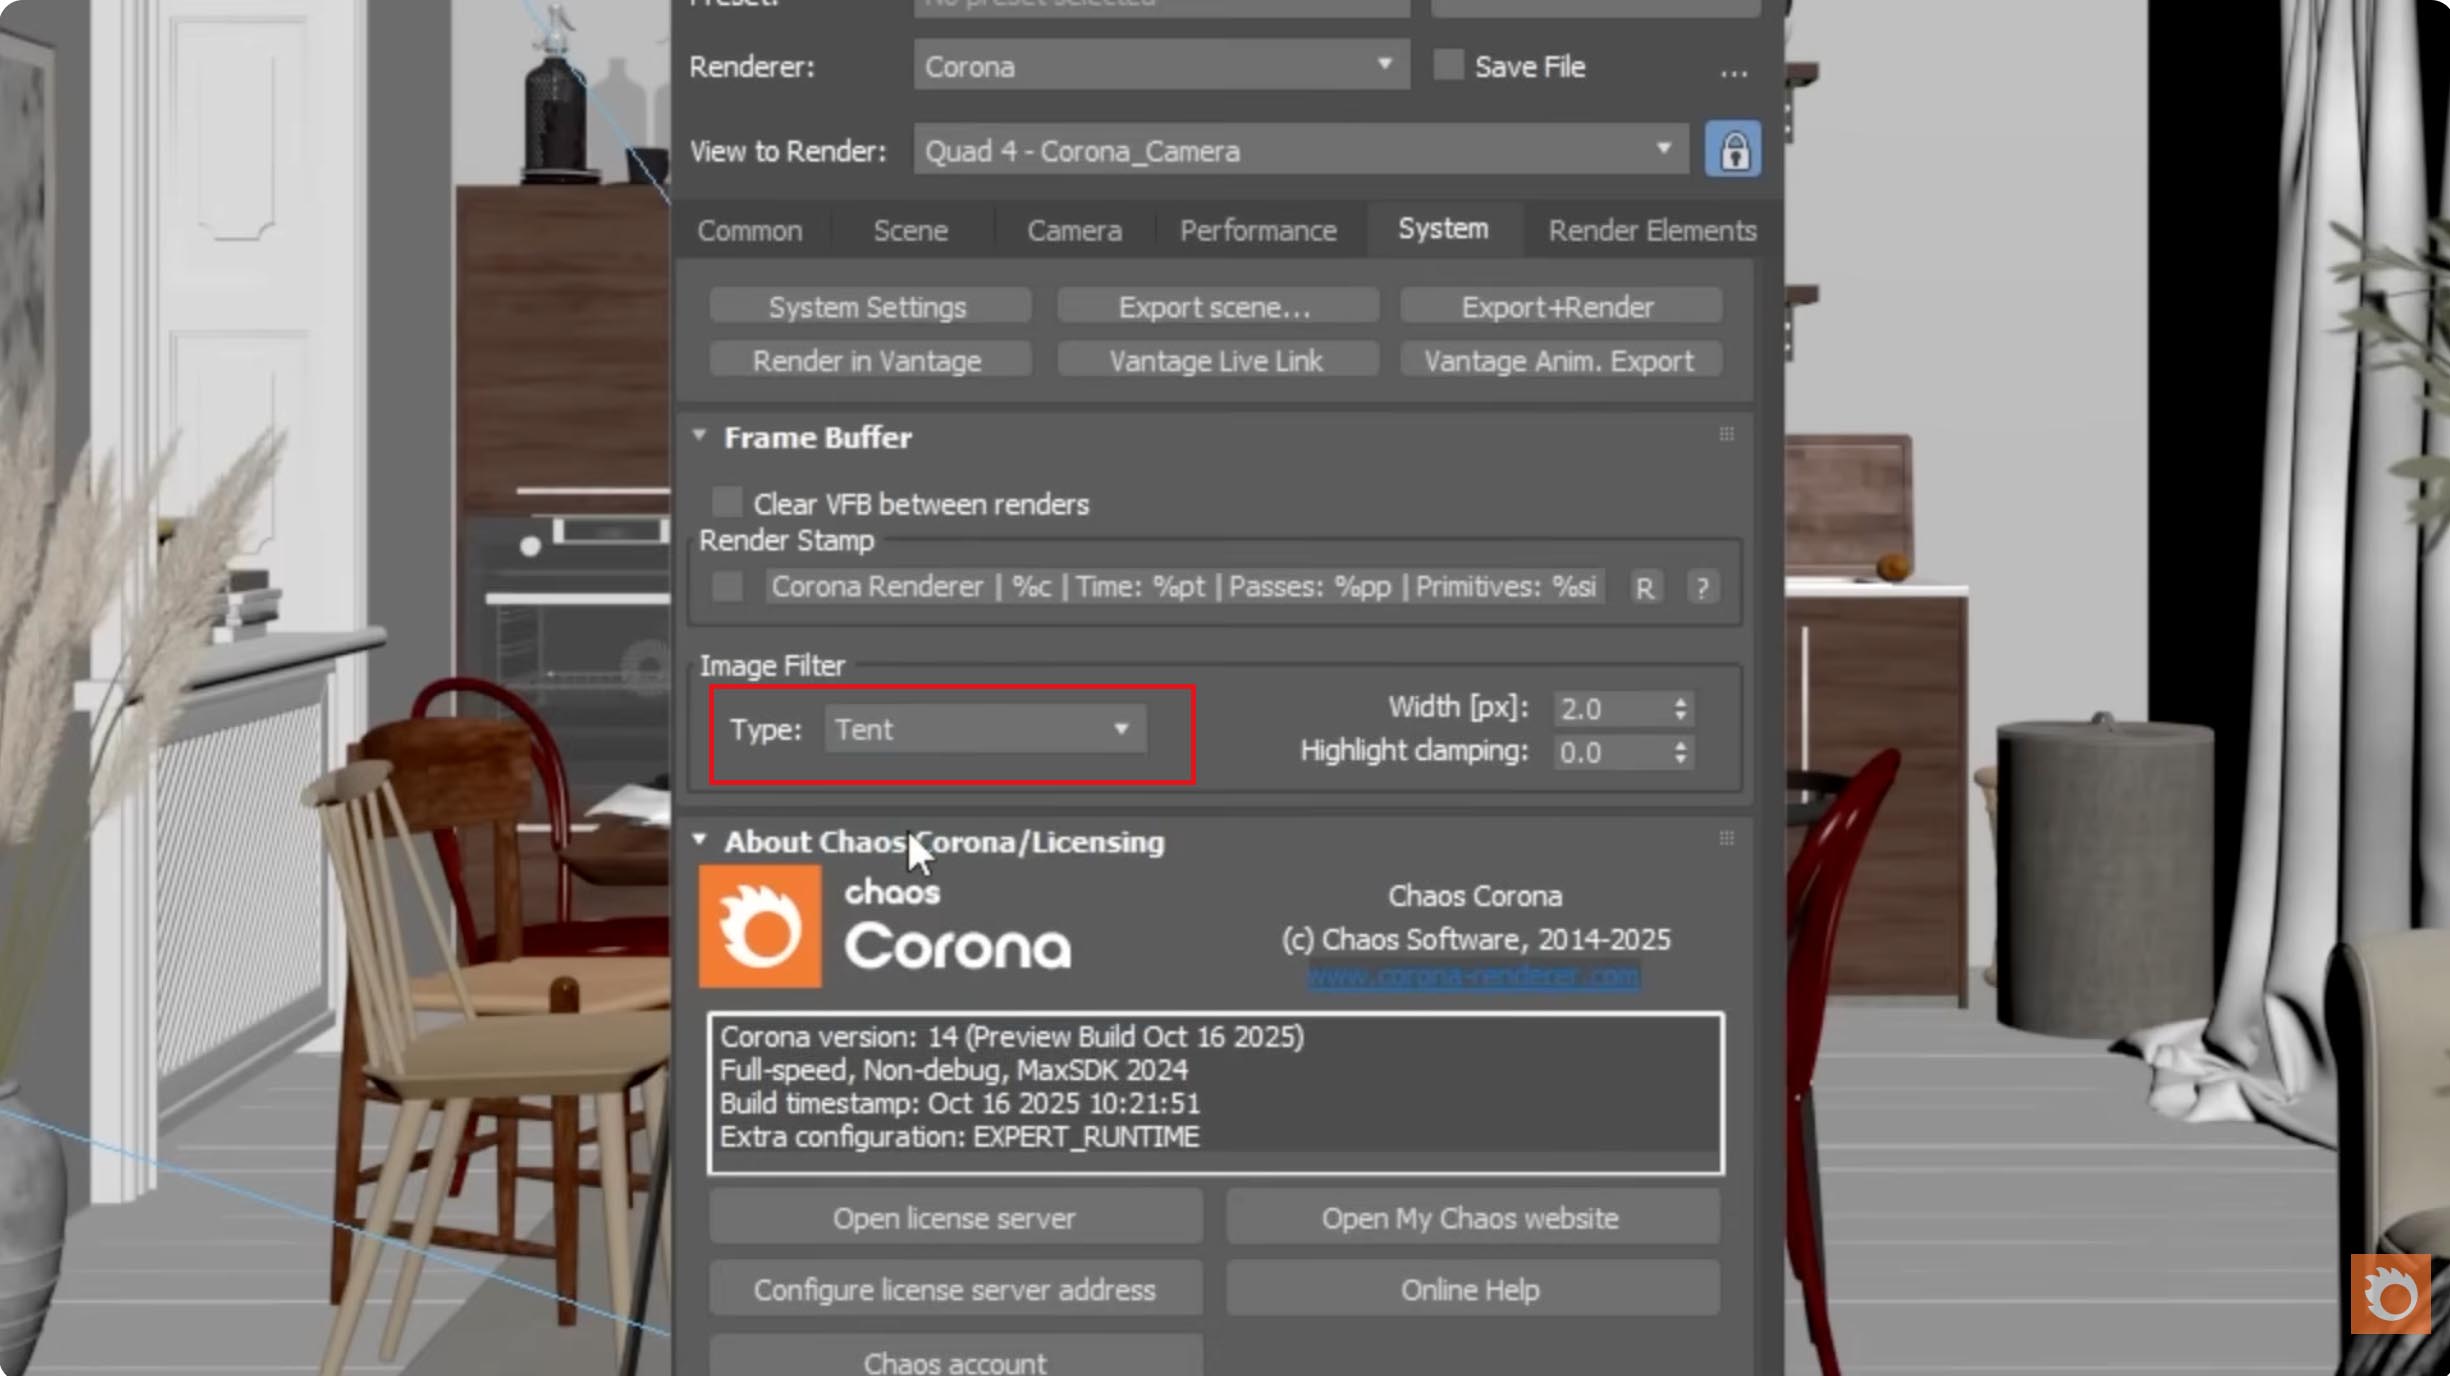Select the System tab
This screenshot has width=2450, height=1376.
1443,229
